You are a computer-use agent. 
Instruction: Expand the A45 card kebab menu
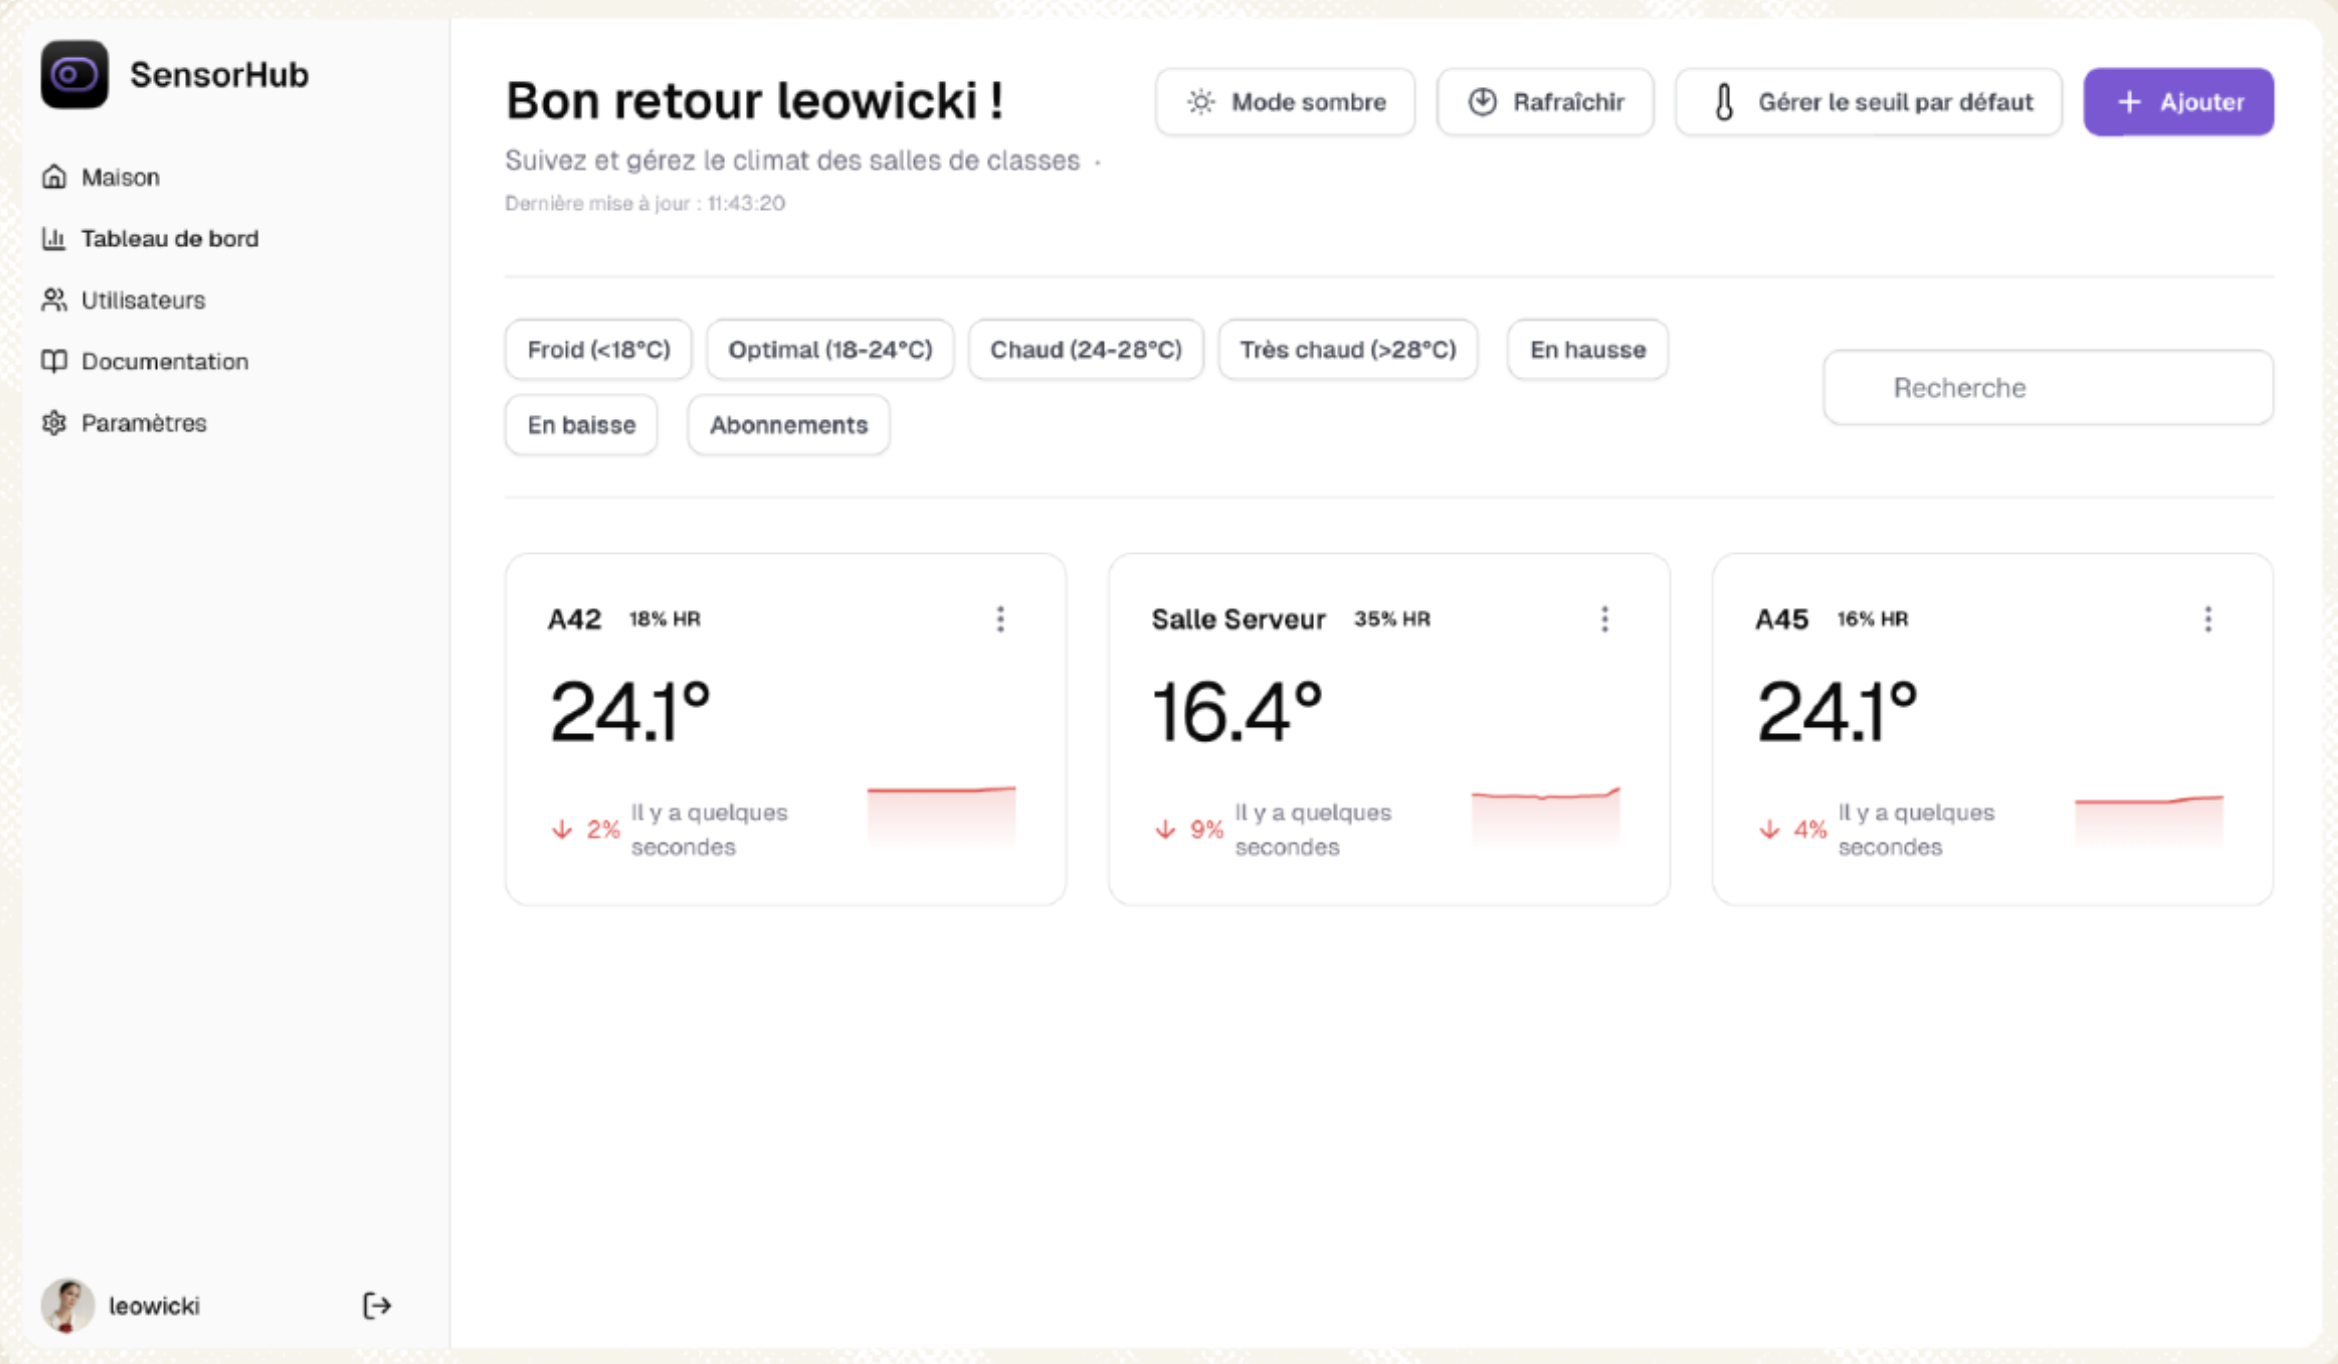(x=2207, y=619)
